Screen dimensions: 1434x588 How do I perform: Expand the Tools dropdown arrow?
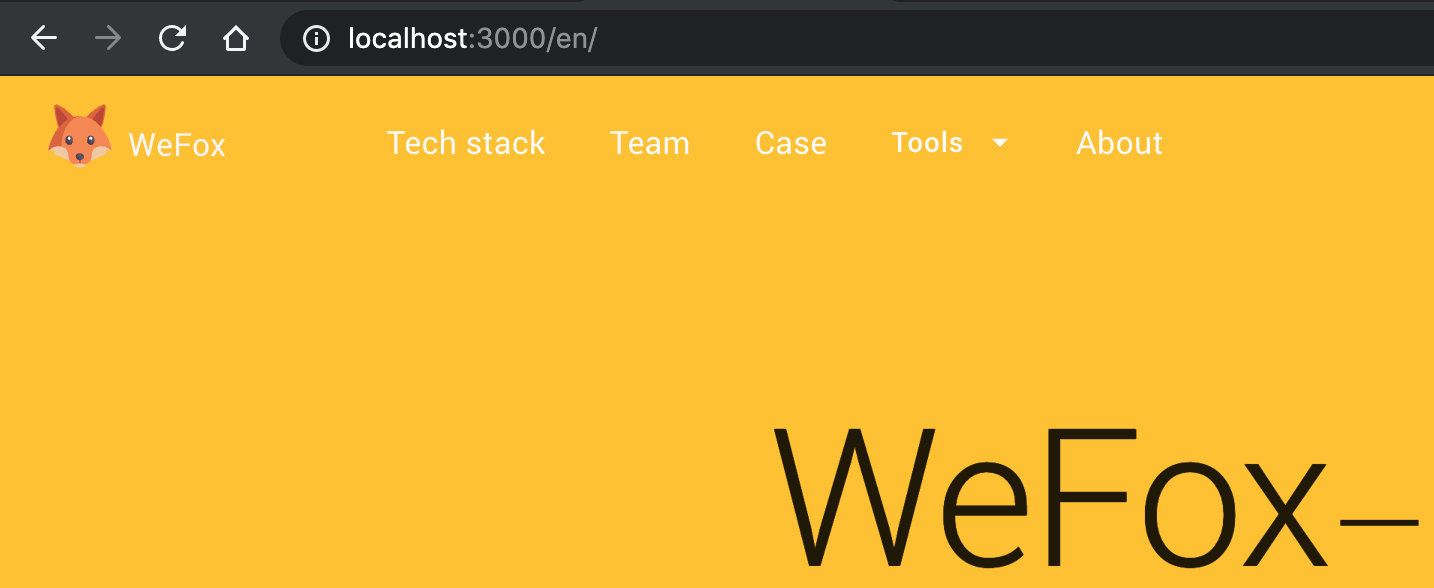coord(1000,143)
